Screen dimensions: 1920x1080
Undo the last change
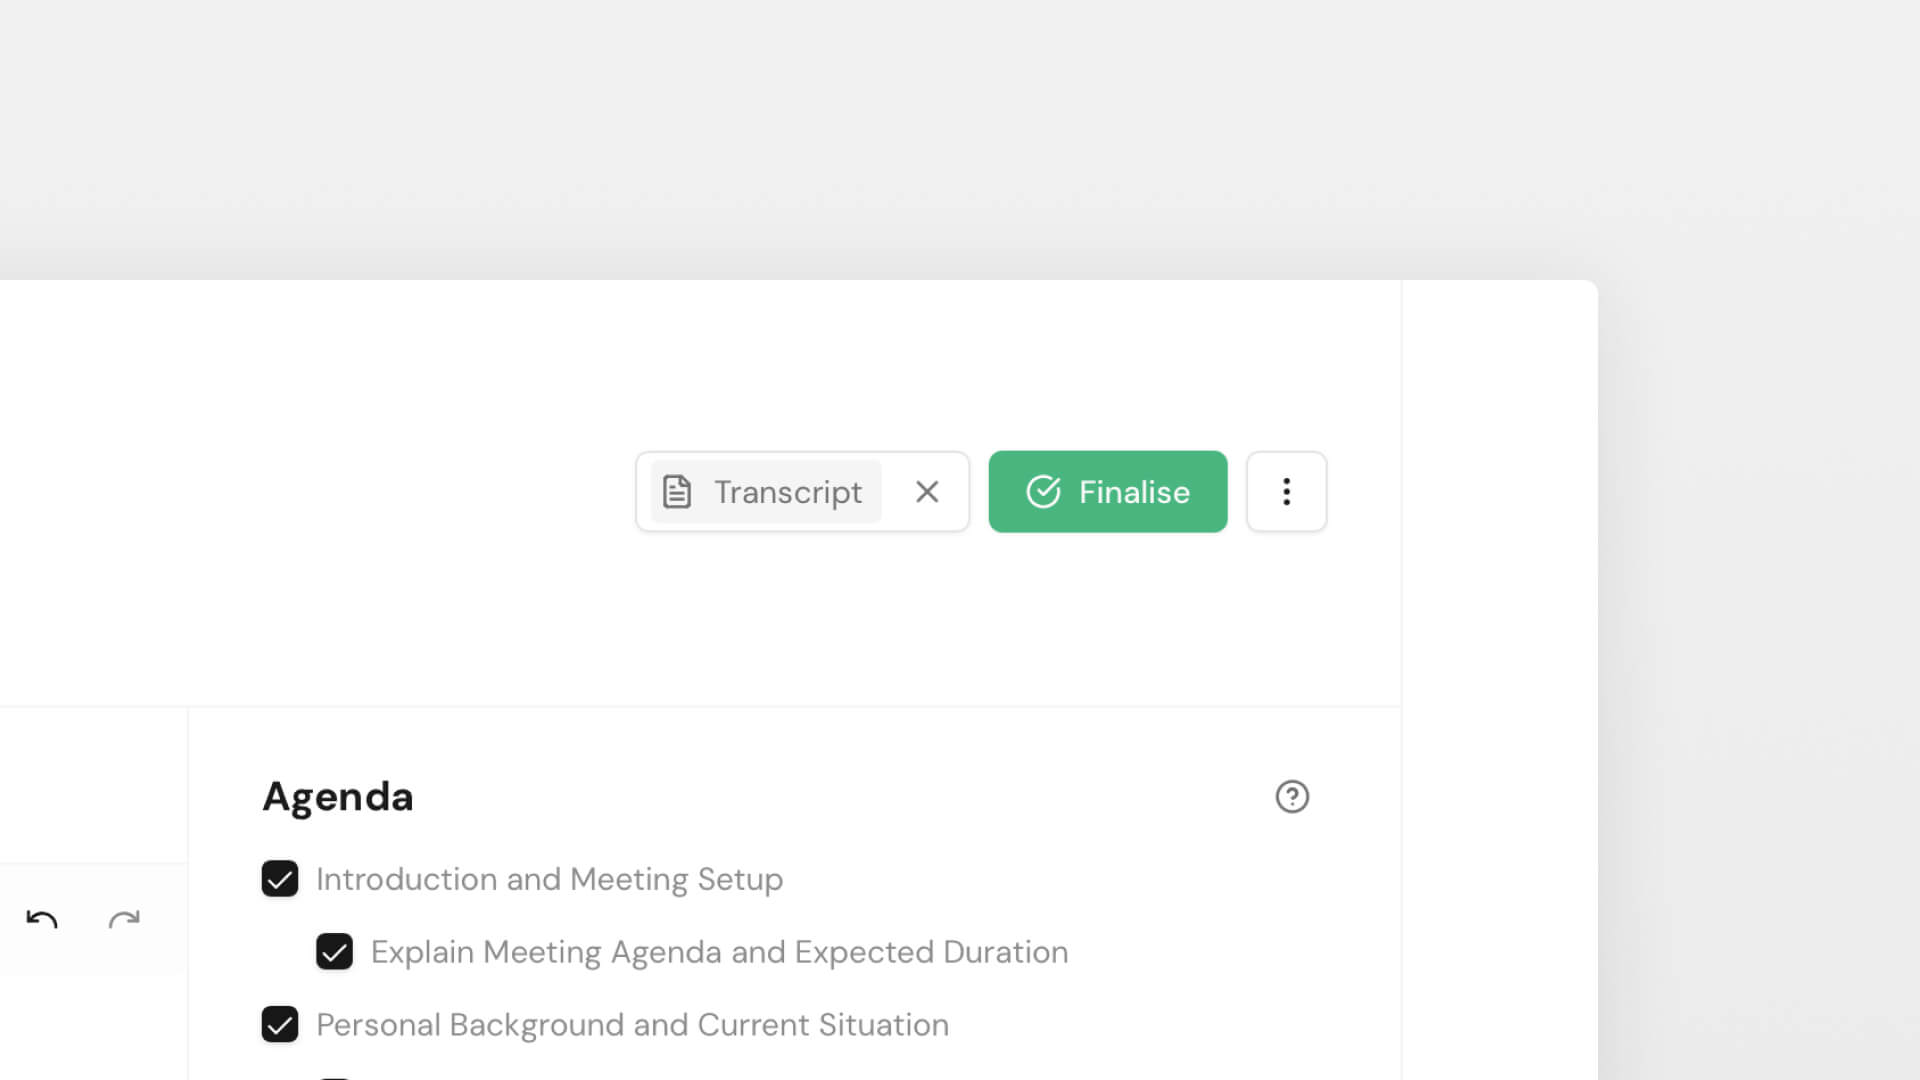(42, 919)
